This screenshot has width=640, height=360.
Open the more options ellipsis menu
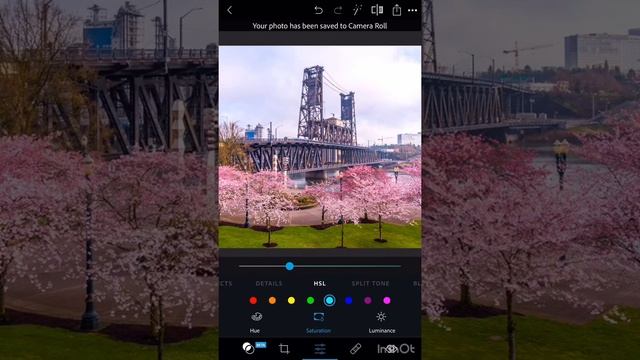pyautogui.click(x=413, y=11)
